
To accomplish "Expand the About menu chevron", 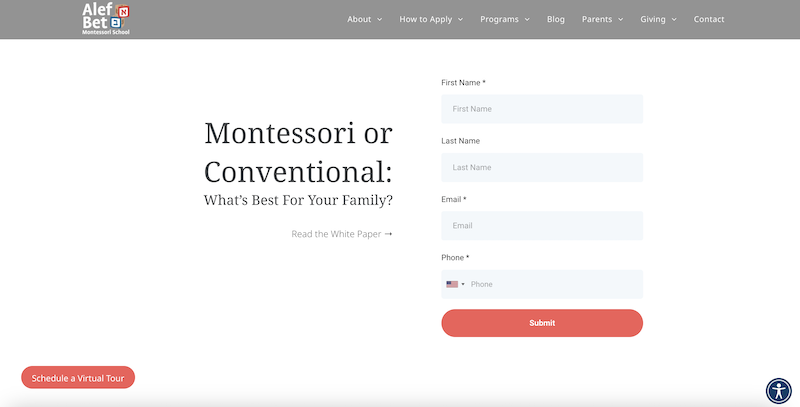I will 381,20.
